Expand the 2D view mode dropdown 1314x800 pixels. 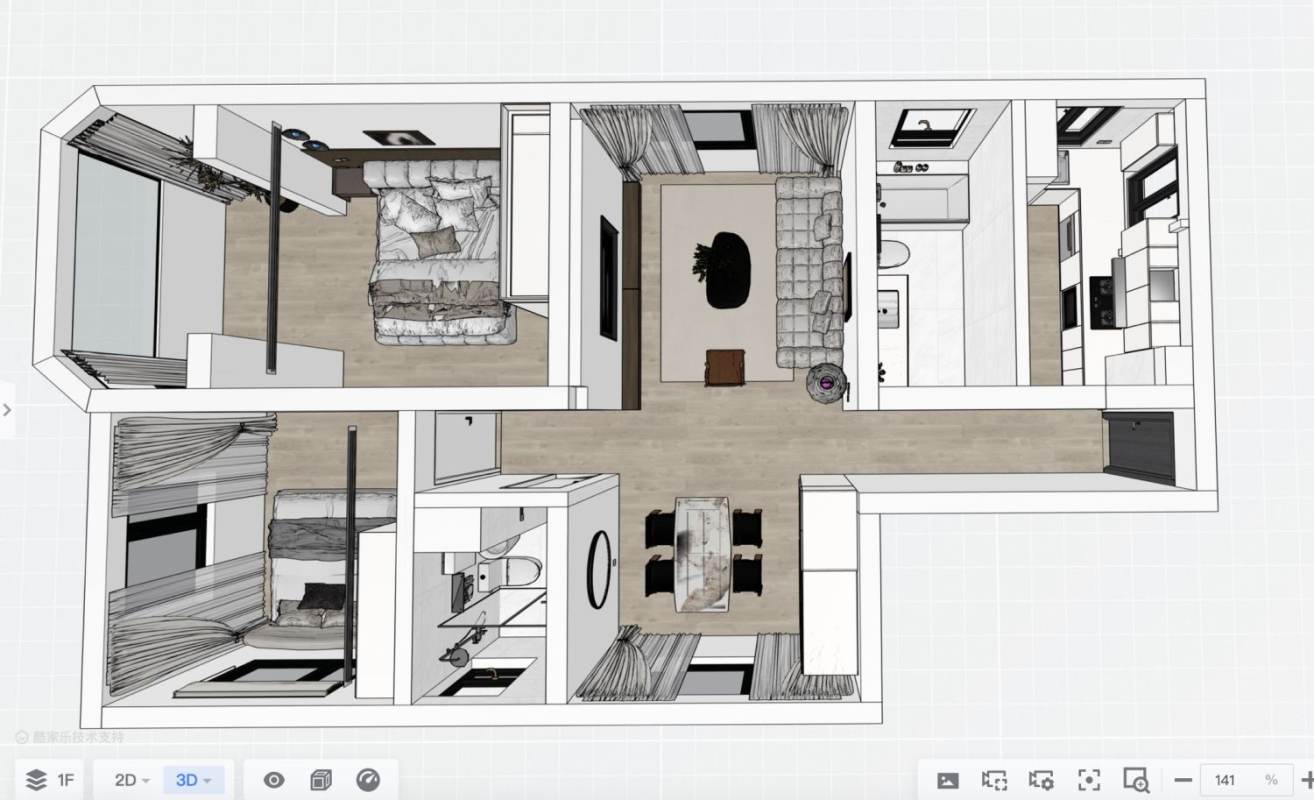[131, 780]
